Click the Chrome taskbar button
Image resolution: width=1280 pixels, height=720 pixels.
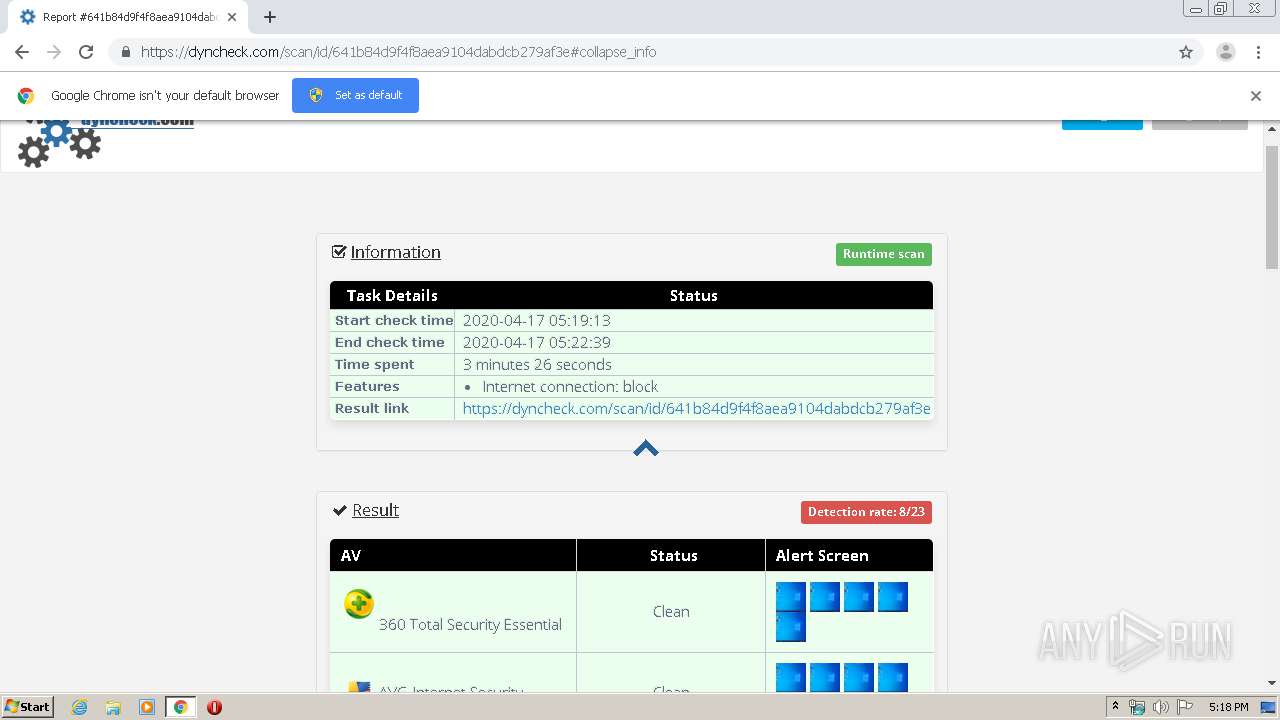(x=181, y=707)
